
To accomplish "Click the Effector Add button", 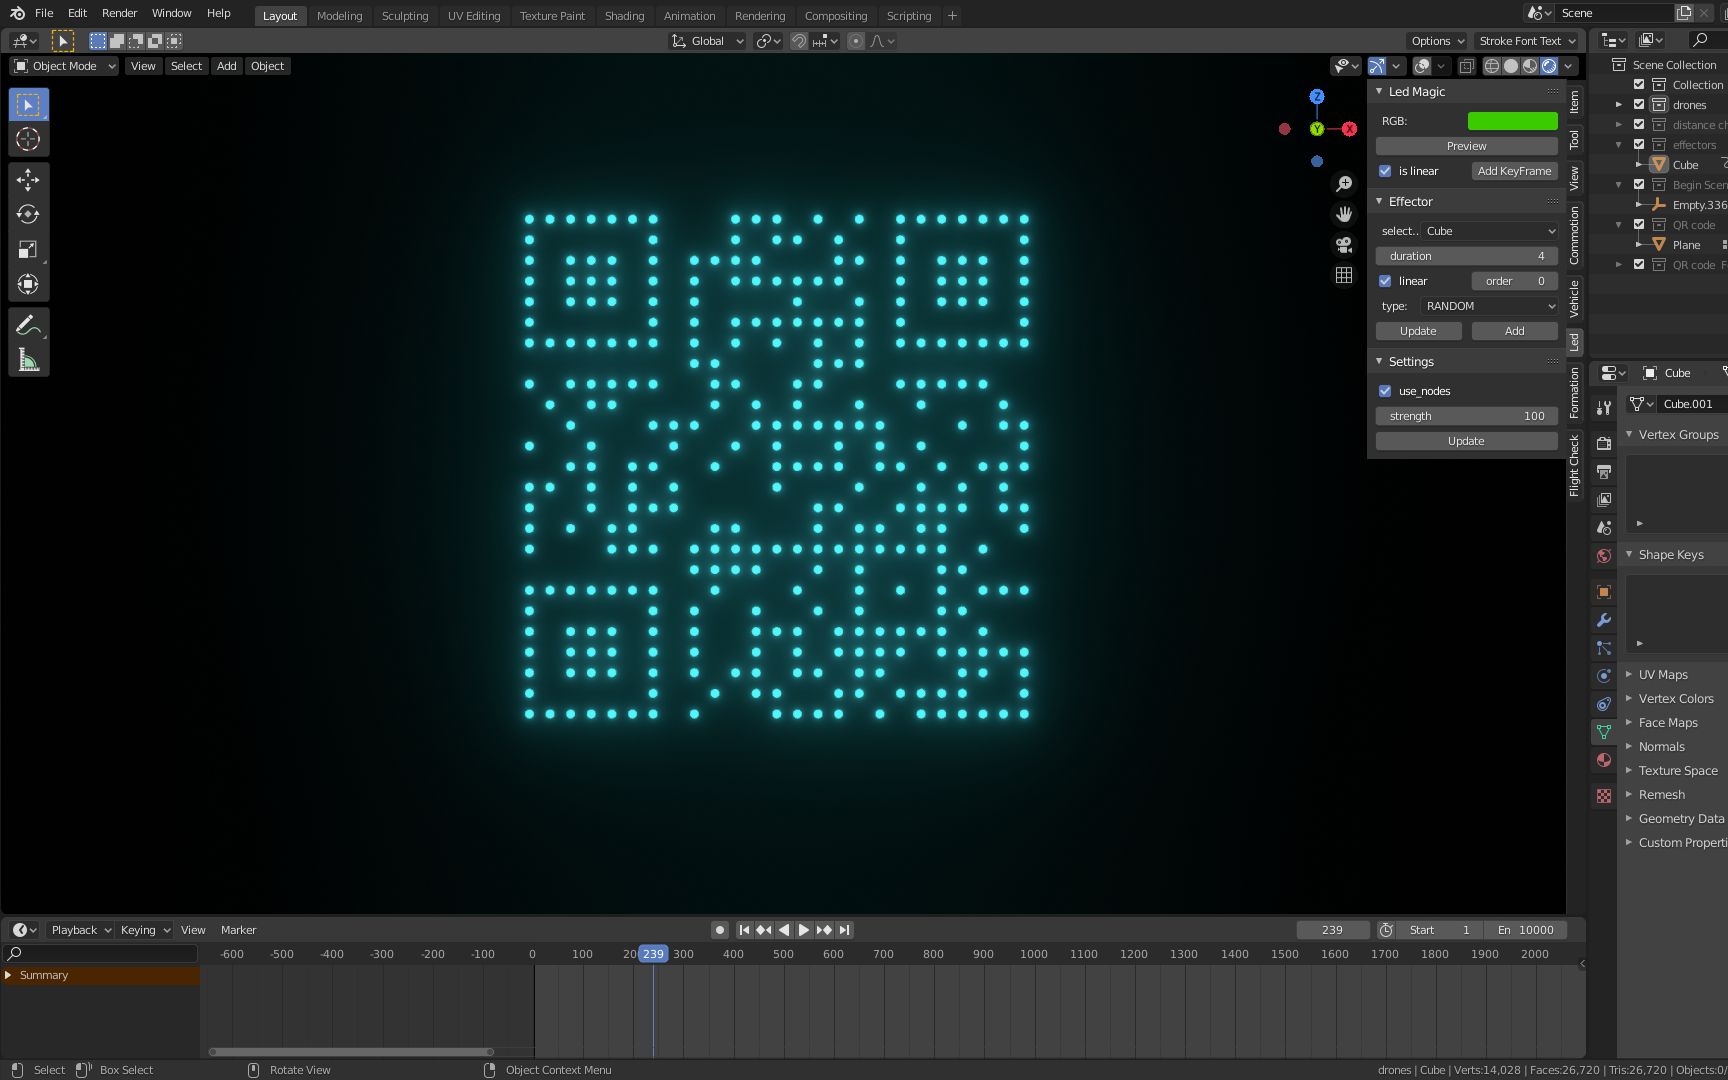I will (1514, 331).
